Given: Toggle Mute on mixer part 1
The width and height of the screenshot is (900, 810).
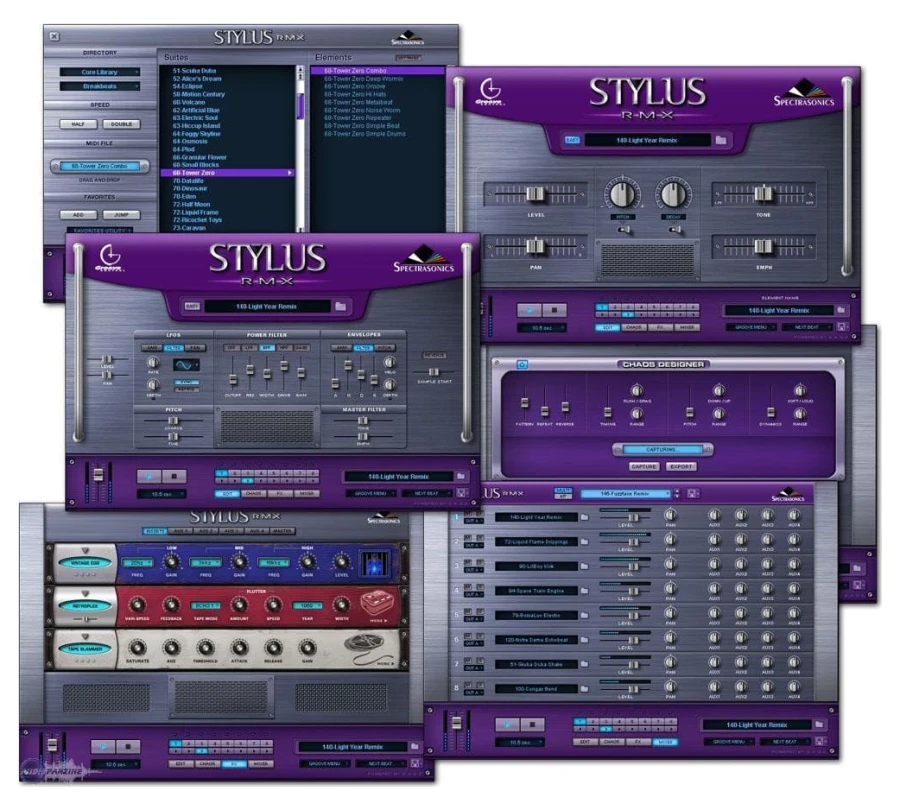Looking at the screenshot, I should [x=469, y=513].
